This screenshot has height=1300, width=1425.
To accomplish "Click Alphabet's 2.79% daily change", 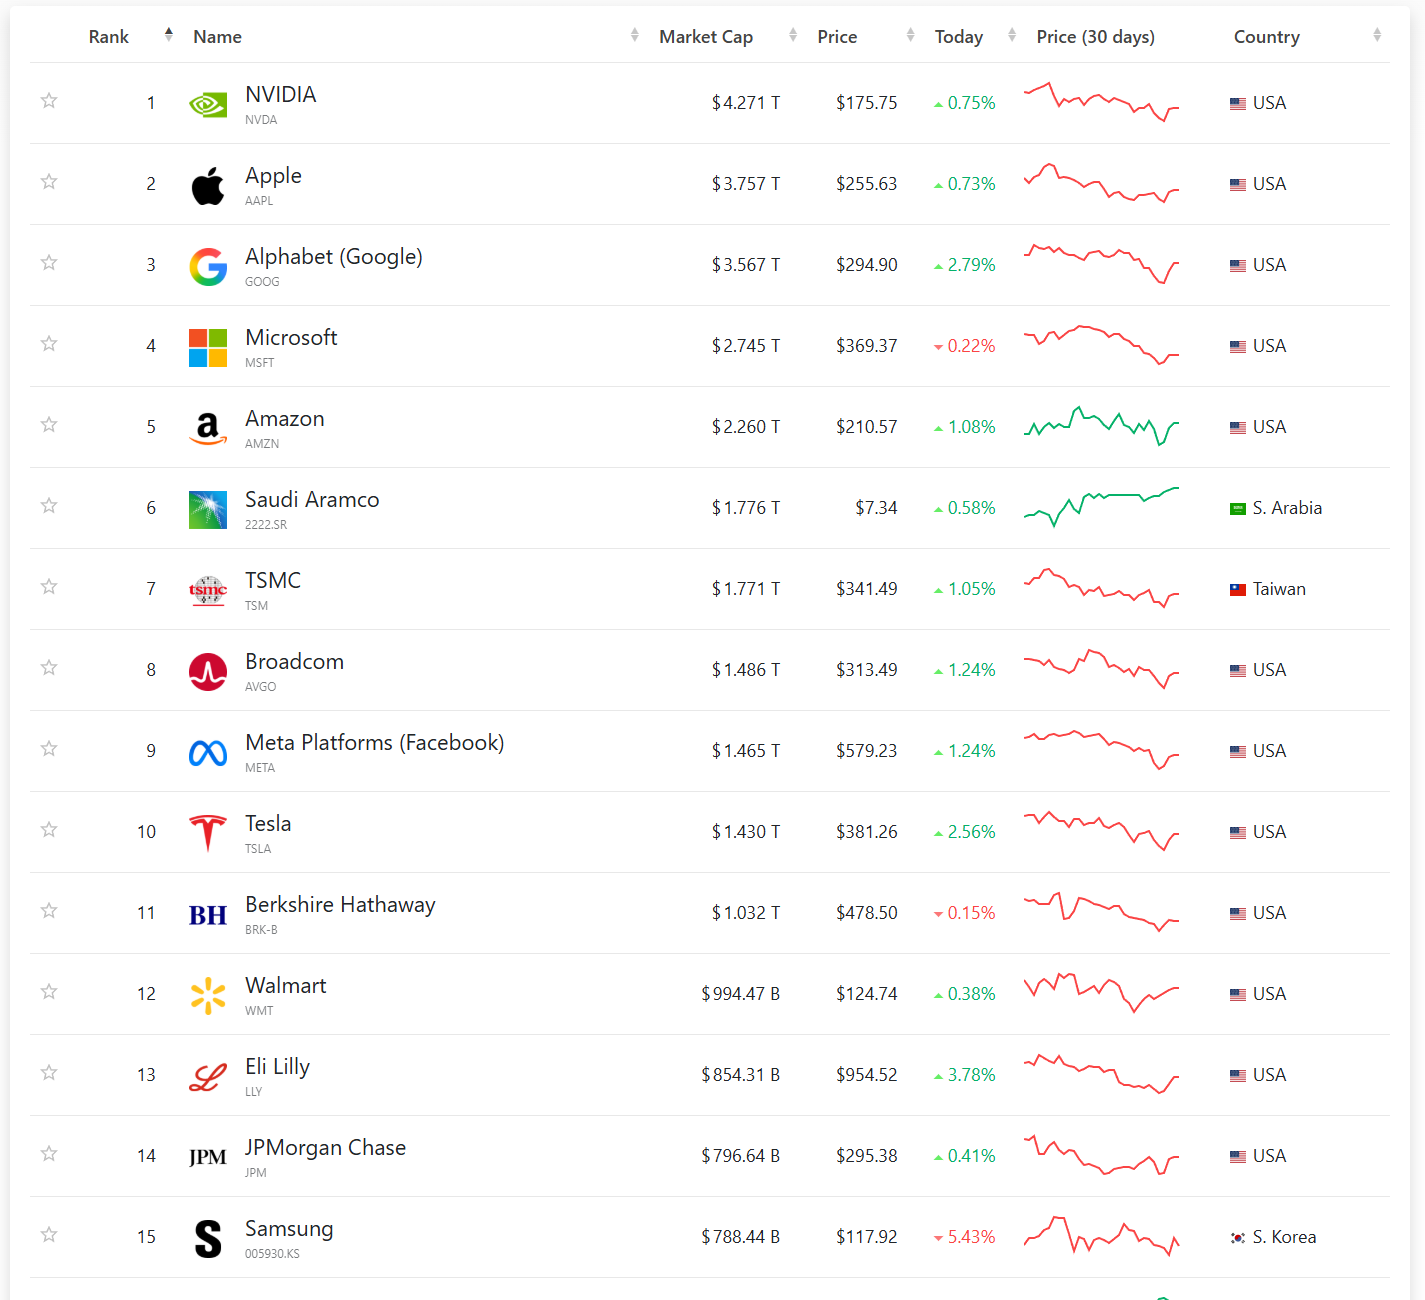I will pyautogui.click(x=965, y=265).
